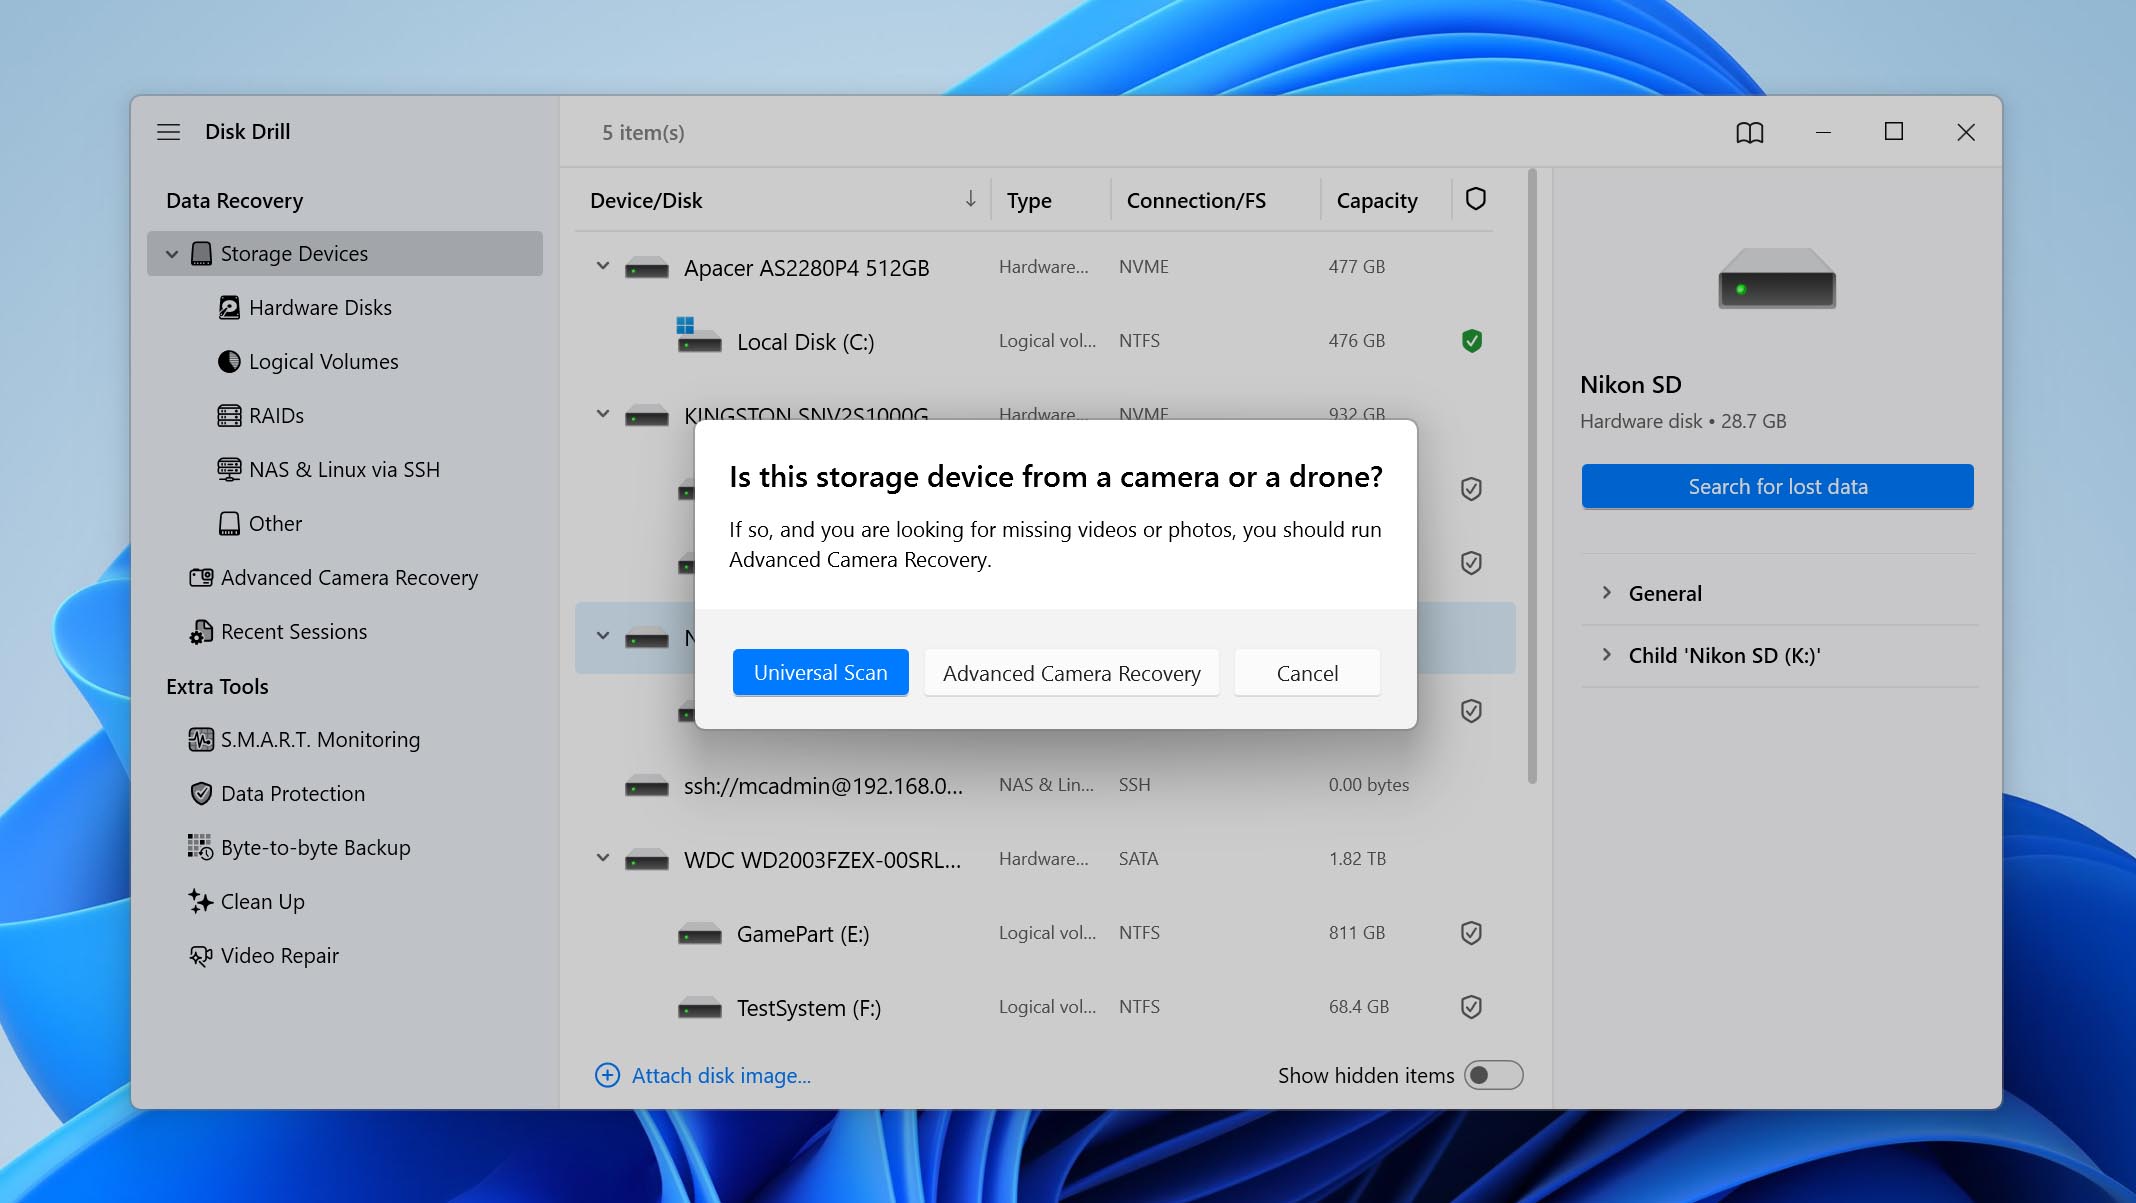Choose Universal Scan in the dialog
2136x1203 pixels.
[x=820, y=672]
